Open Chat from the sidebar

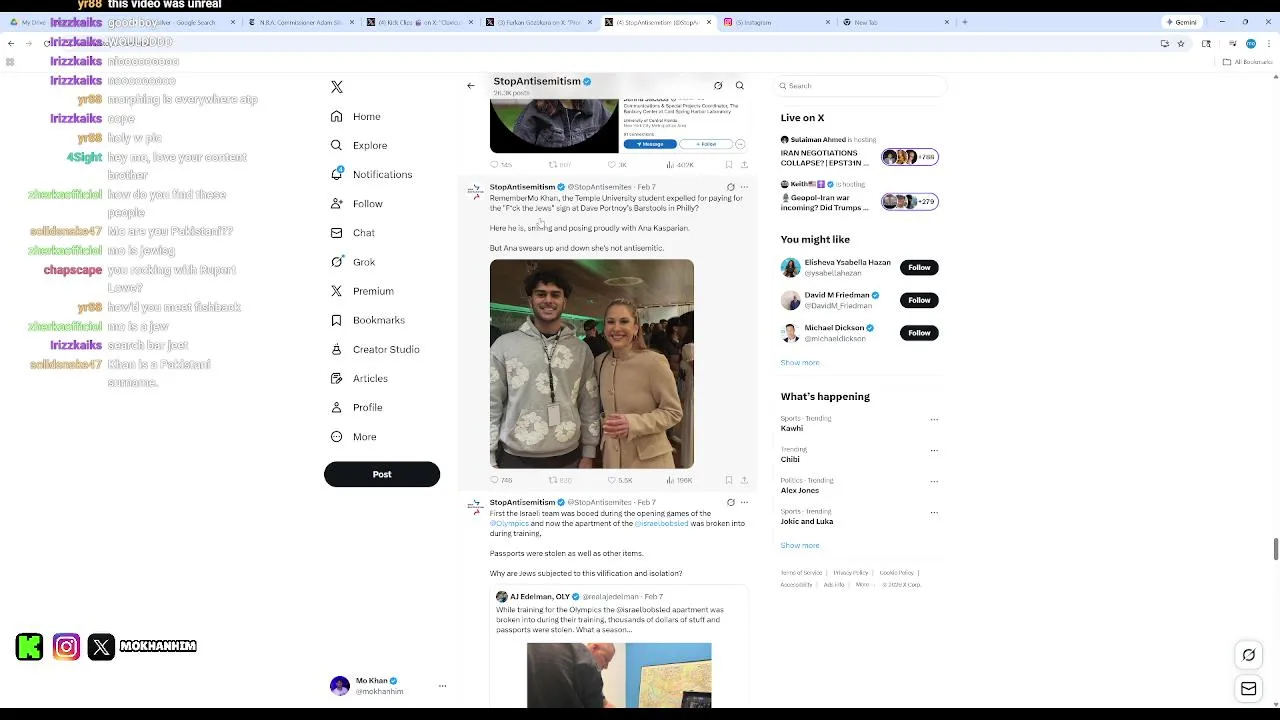tap(352, 232)
